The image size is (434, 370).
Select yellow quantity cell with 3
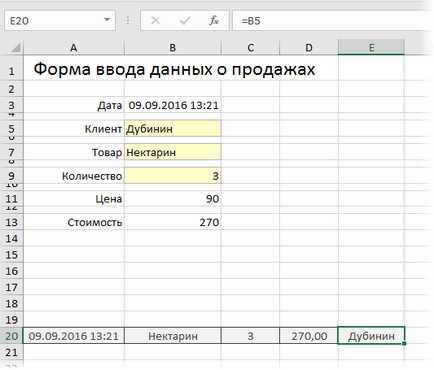tap(173, 176)
